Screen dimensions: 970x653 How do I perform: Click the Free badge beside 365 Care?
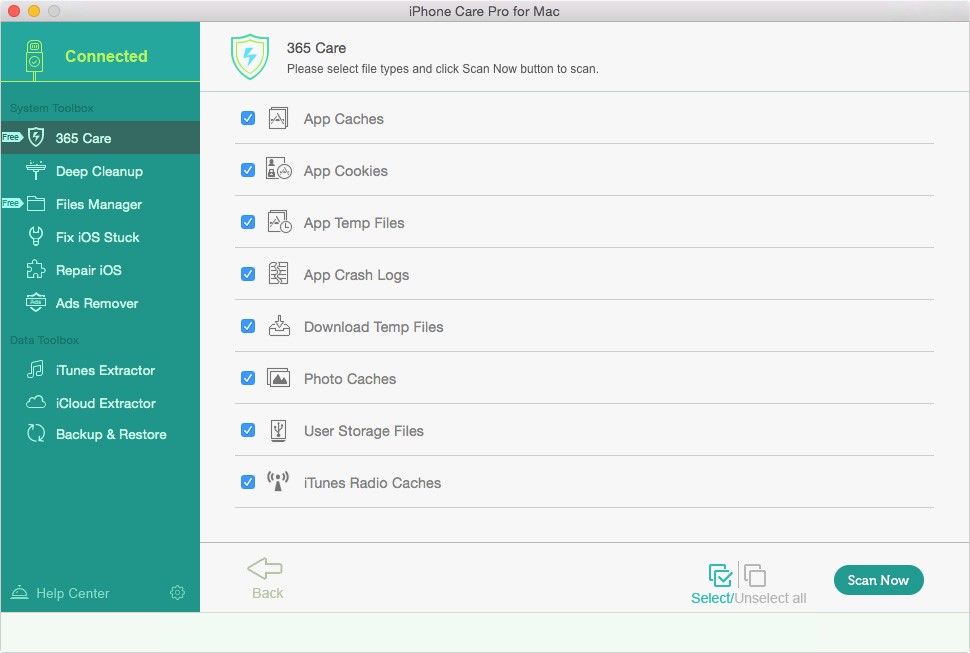(x=12, y=137)
